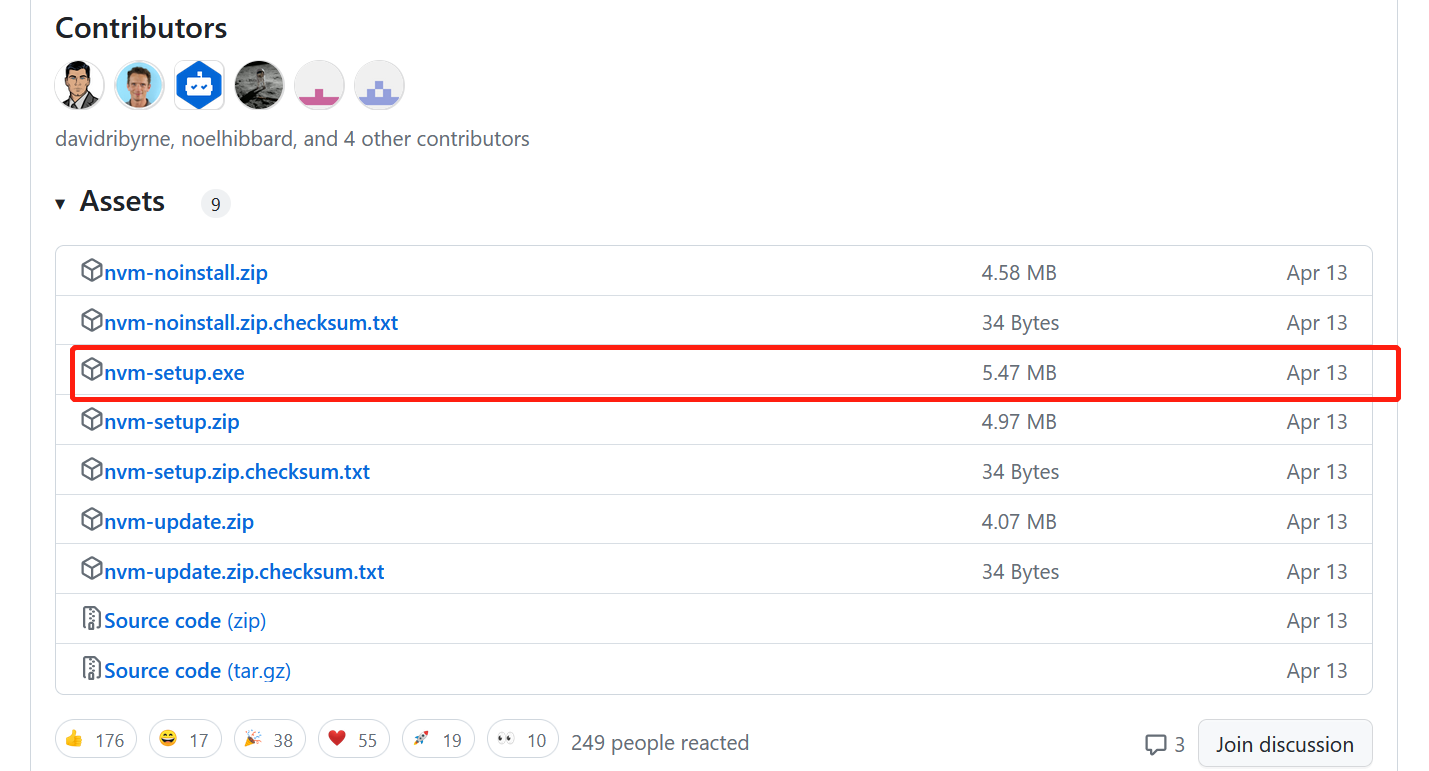Click the Join discussion button

[x=1285, y=744]
